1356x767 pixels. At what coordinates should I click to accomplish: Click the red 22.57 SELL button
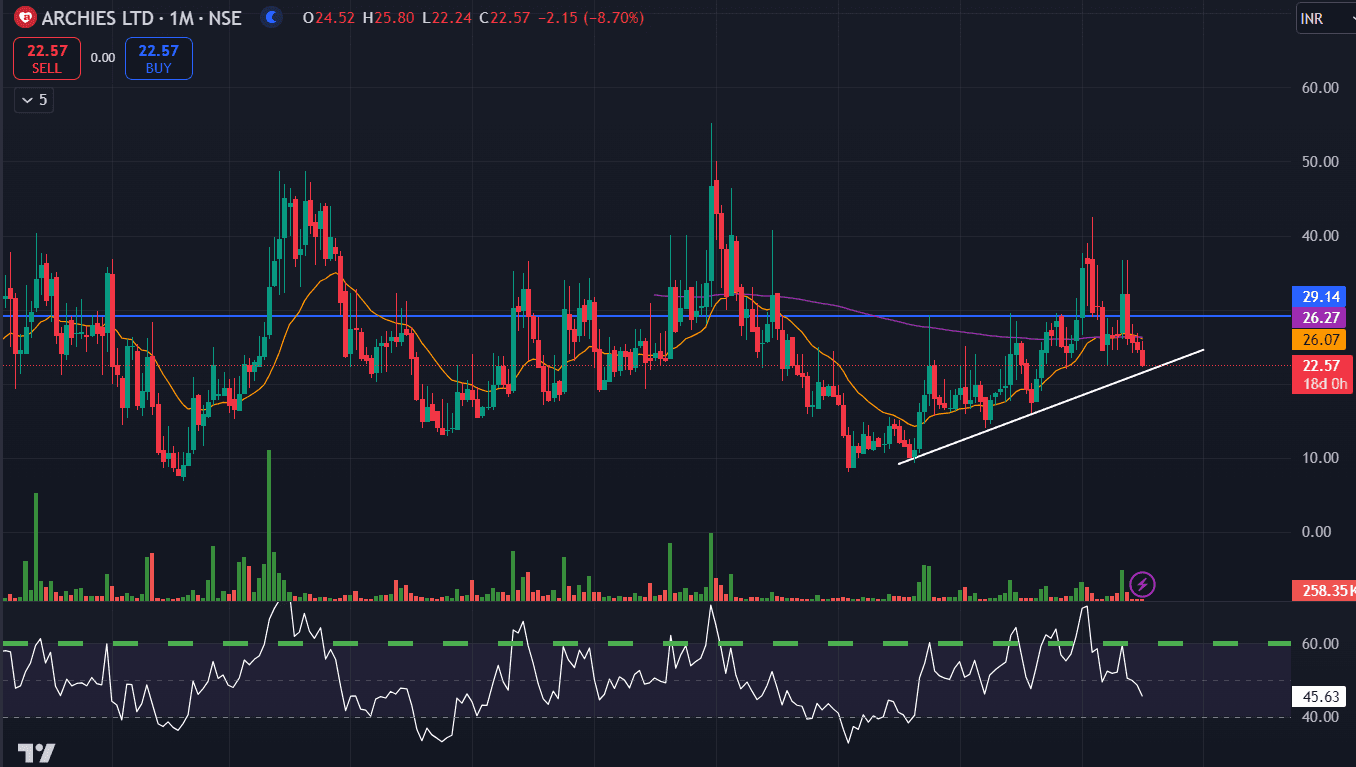point(47,59)
